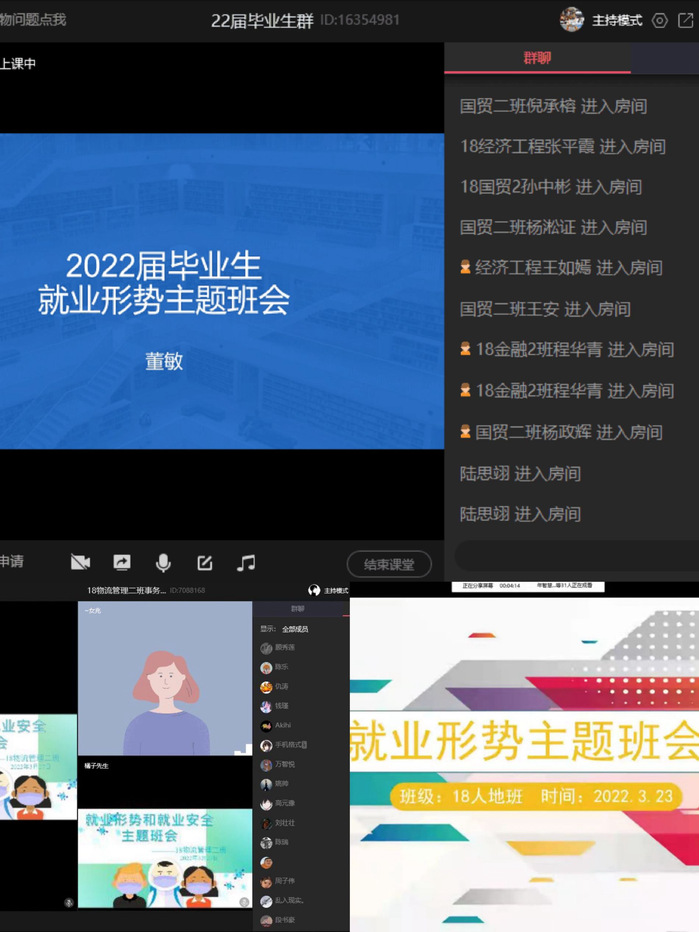Click the 22届毕业生群 room title
699x932 pixels.
coord(262,20)
